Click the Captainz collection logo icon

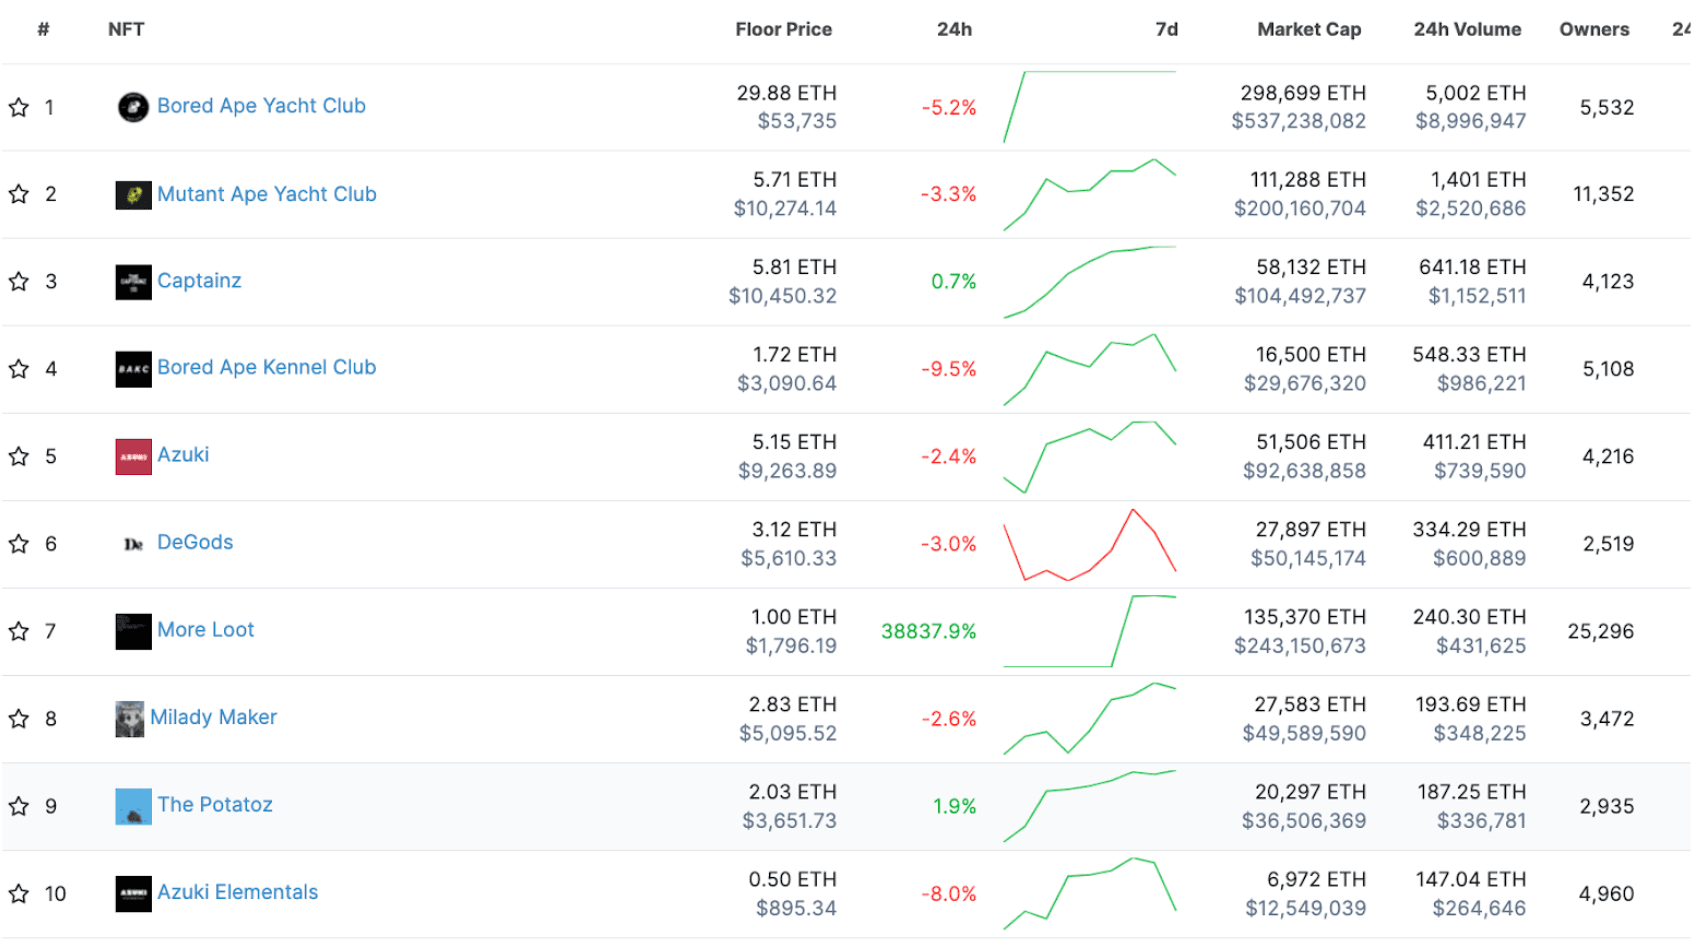click(x=133, y=282)
